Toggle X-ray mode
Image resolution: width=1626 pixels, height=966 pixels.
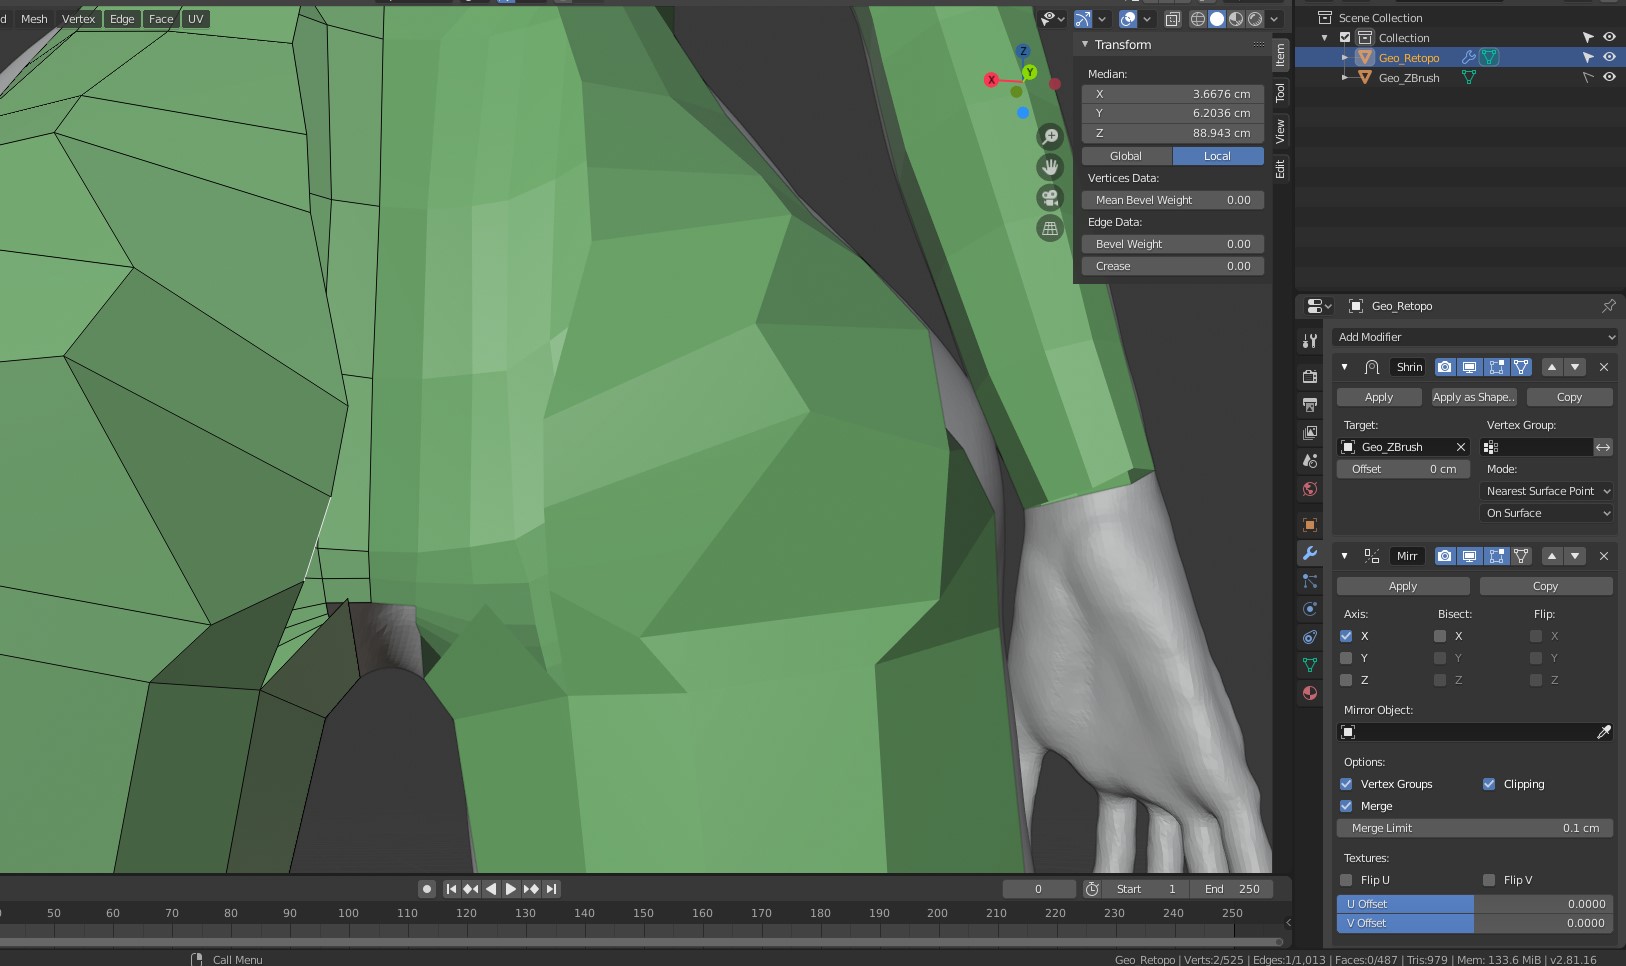coord(1173,19)
